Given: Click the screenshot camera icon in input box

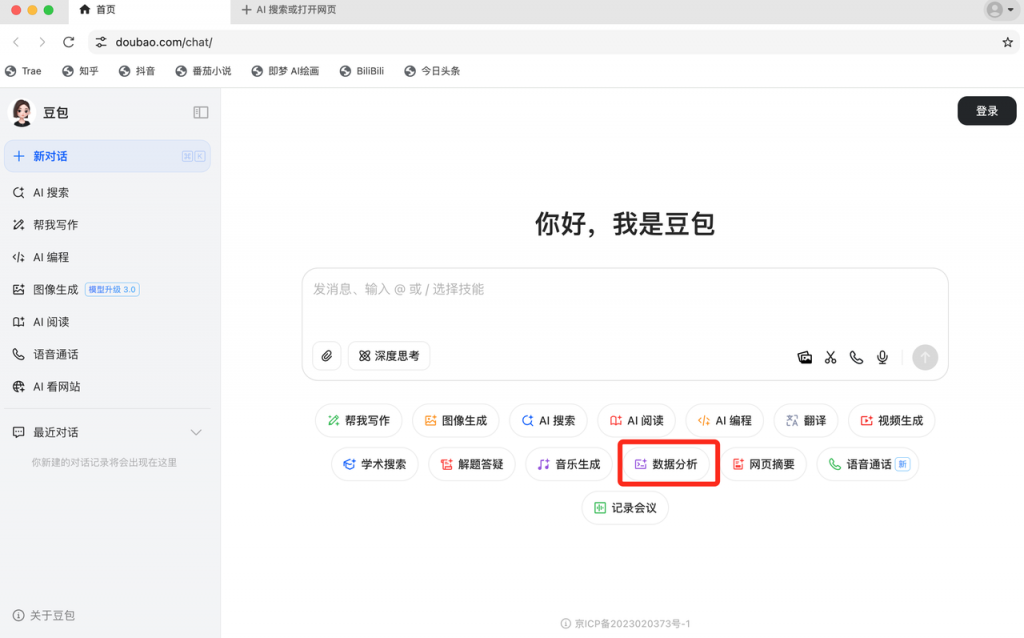Looking at the screenshot, I should 805,357.
